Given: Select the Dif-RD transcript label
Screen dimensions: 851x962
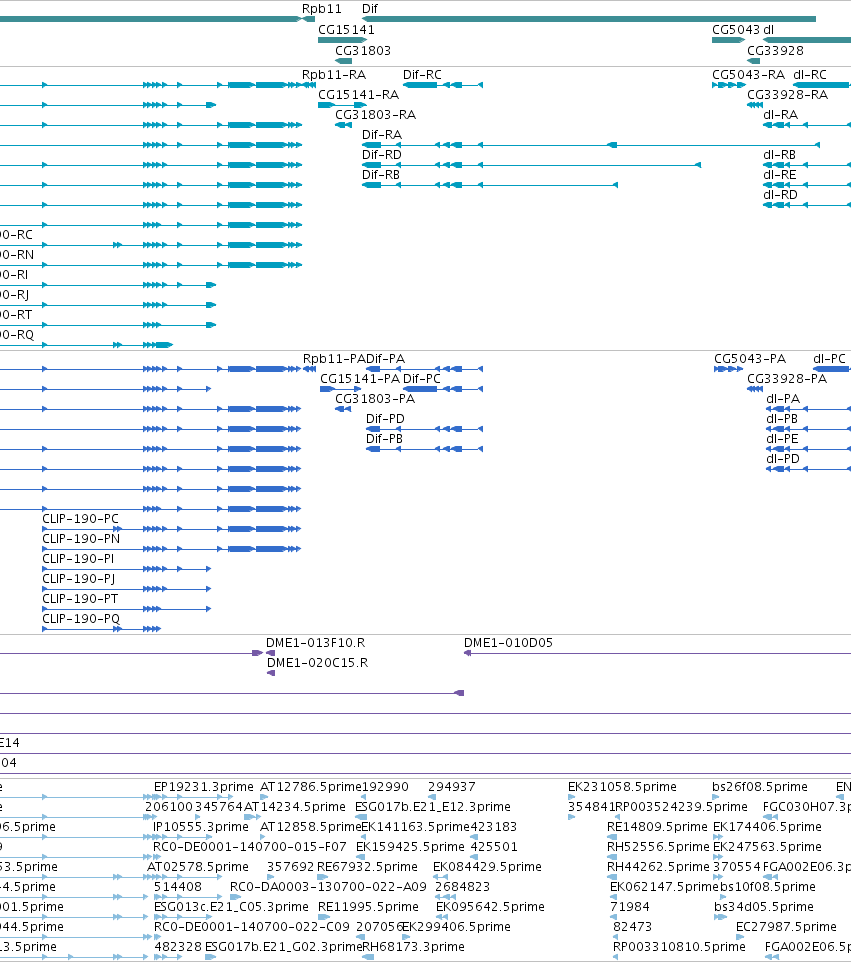Looking at the screenshot, I should (382, 155).
